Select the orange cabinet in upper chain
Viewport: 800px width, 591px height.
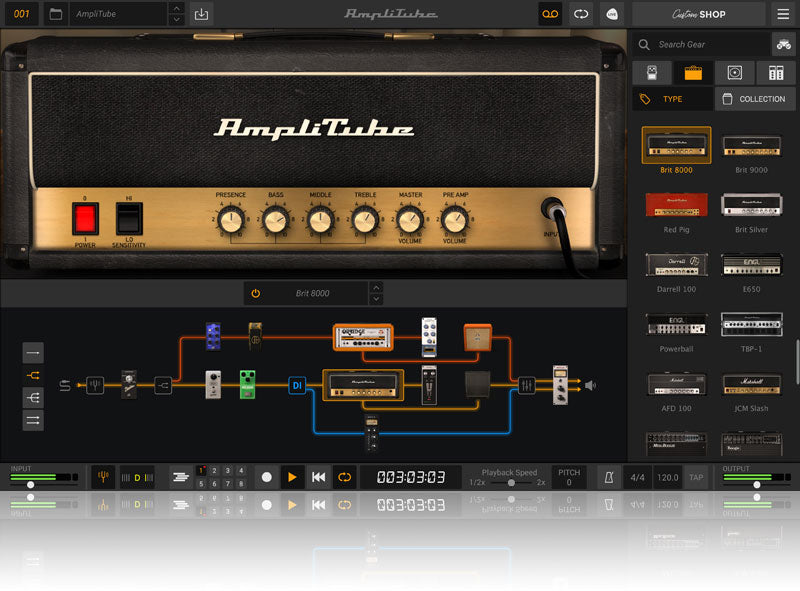[x=478, y=337]
